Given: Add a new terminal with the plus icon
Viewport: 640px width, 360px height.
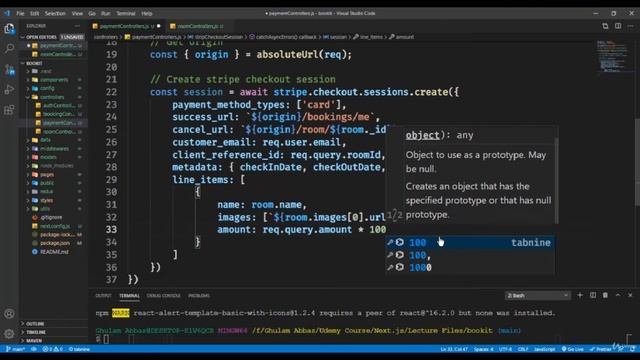Looking at the screenshot, I should click(x=580, y=295).
